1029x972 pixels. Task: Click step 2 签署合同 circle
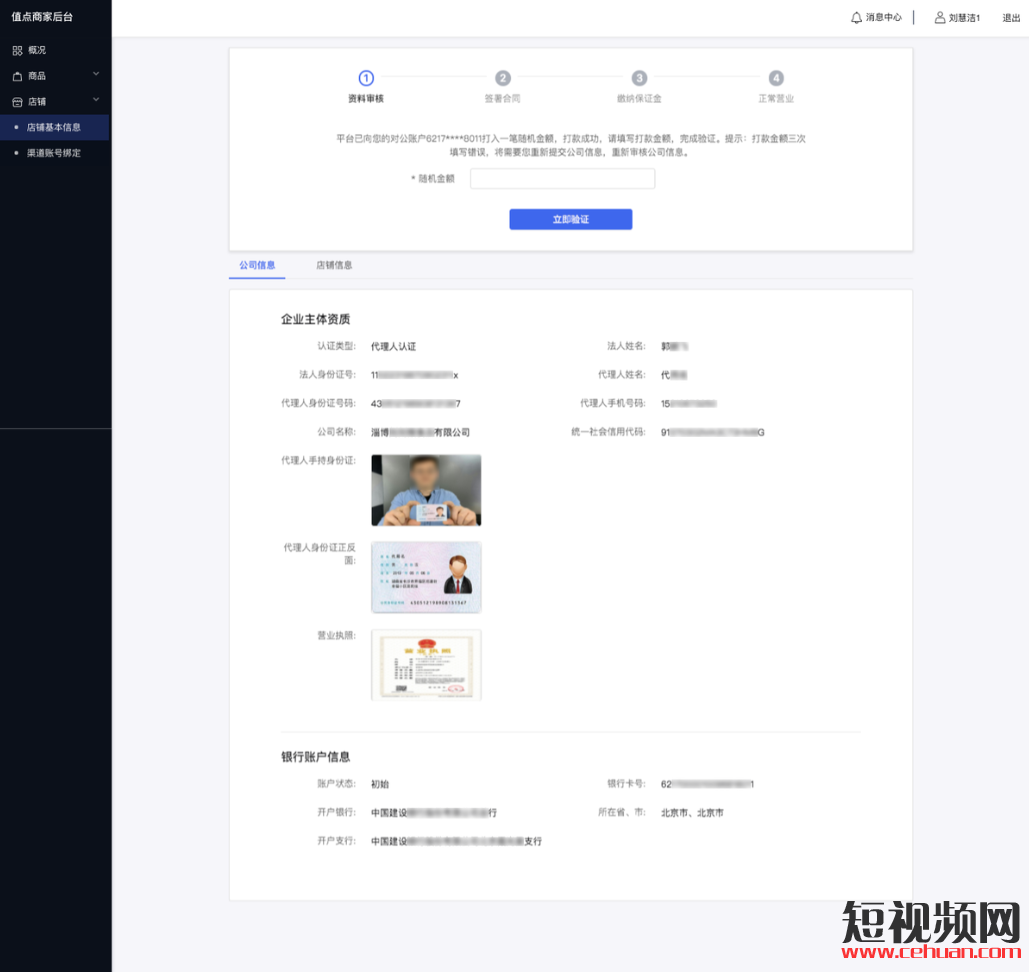[x=503, y=78]
